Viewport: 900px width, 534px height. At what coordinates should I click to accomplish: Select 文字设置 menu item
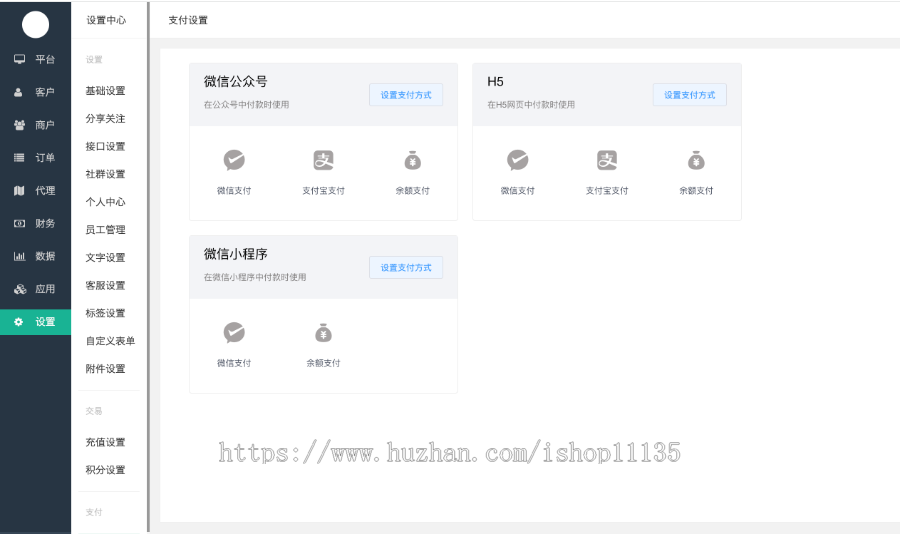pyautogui.click(x=106, y=257)
